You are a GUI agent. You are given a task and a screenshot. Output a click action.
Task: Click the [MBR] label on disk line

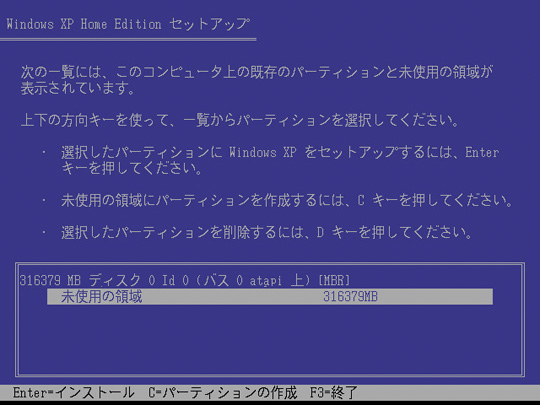click(334, 280)
